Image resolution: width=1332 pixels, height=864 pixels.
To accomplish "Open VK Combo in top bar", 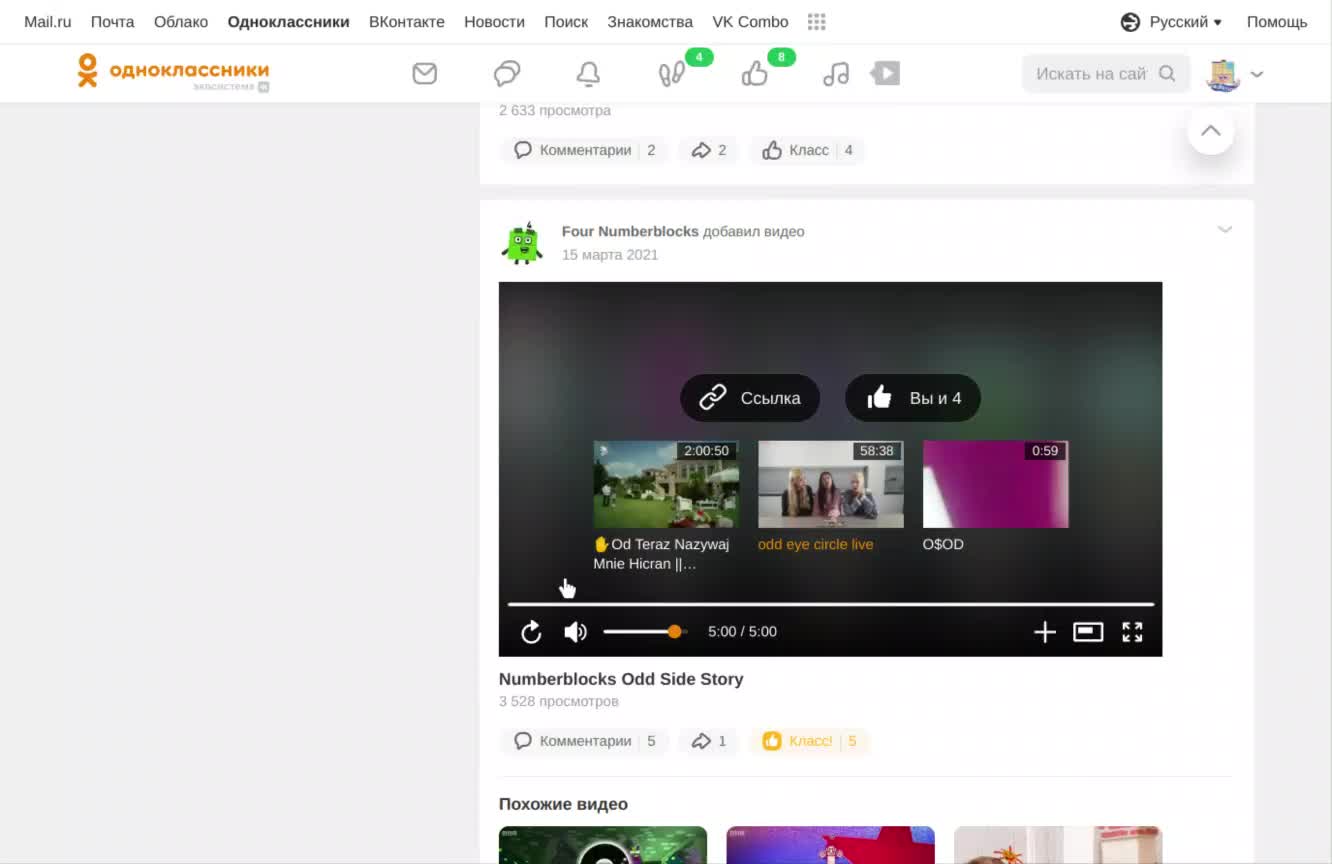I will pos(750,22).
